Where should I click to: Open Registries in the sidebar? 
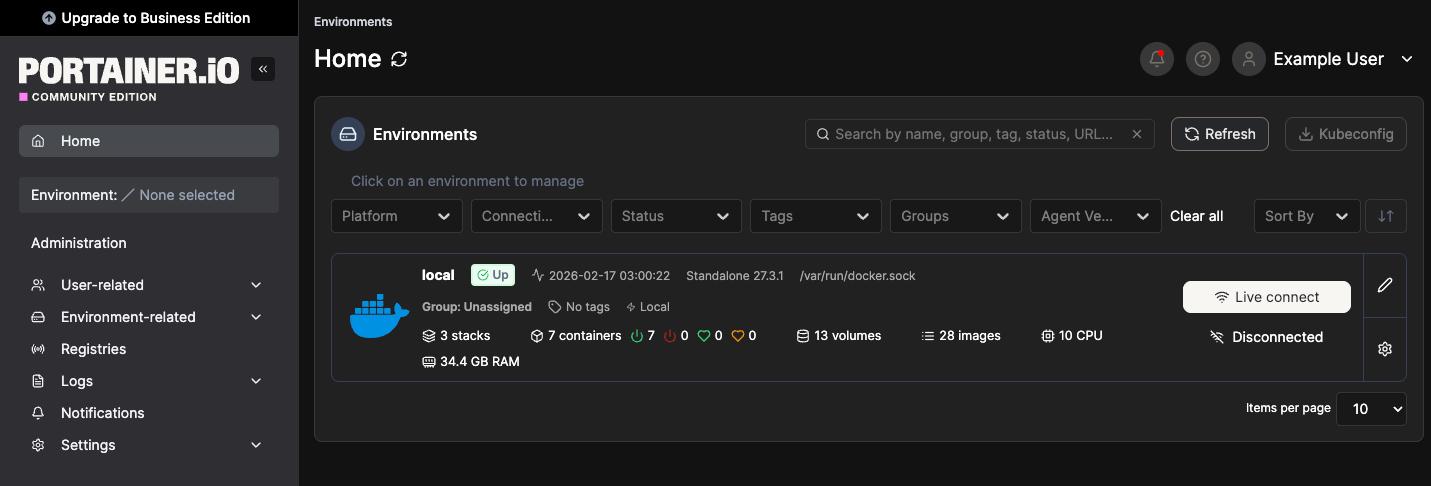(147, 349)
